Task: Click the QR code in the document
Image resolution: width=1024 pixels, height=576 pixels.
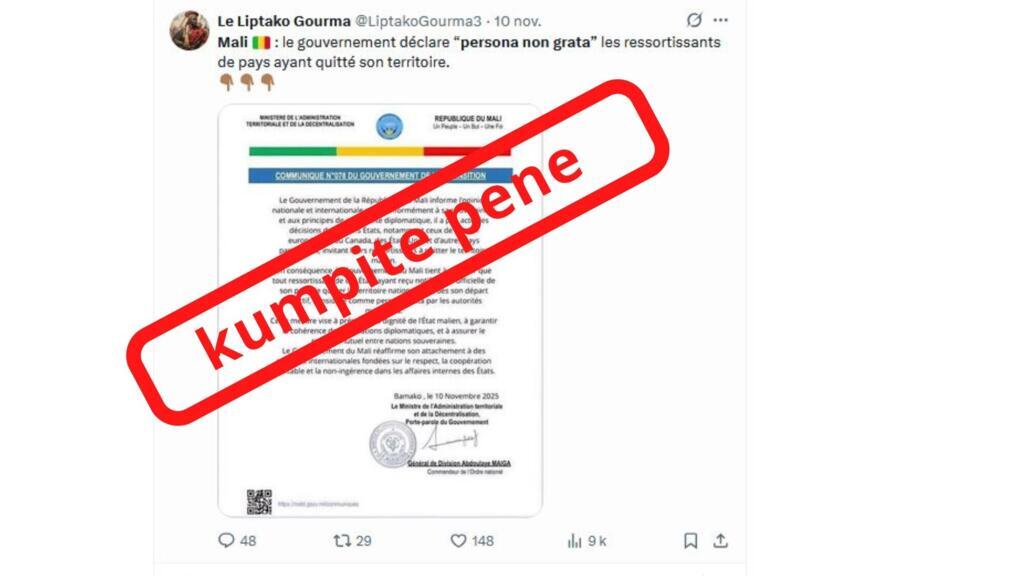Action: coord(259,502)
